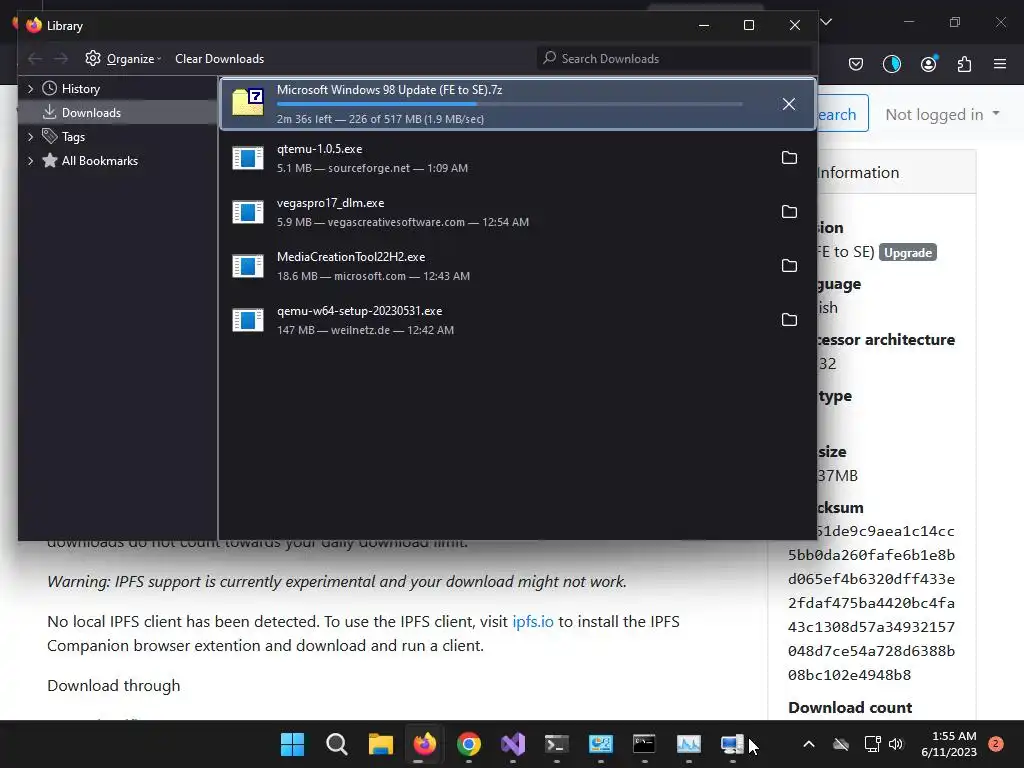
Task: Click the blue shield icon in Firefox toolbar
Action: click(x=892, y=64)
